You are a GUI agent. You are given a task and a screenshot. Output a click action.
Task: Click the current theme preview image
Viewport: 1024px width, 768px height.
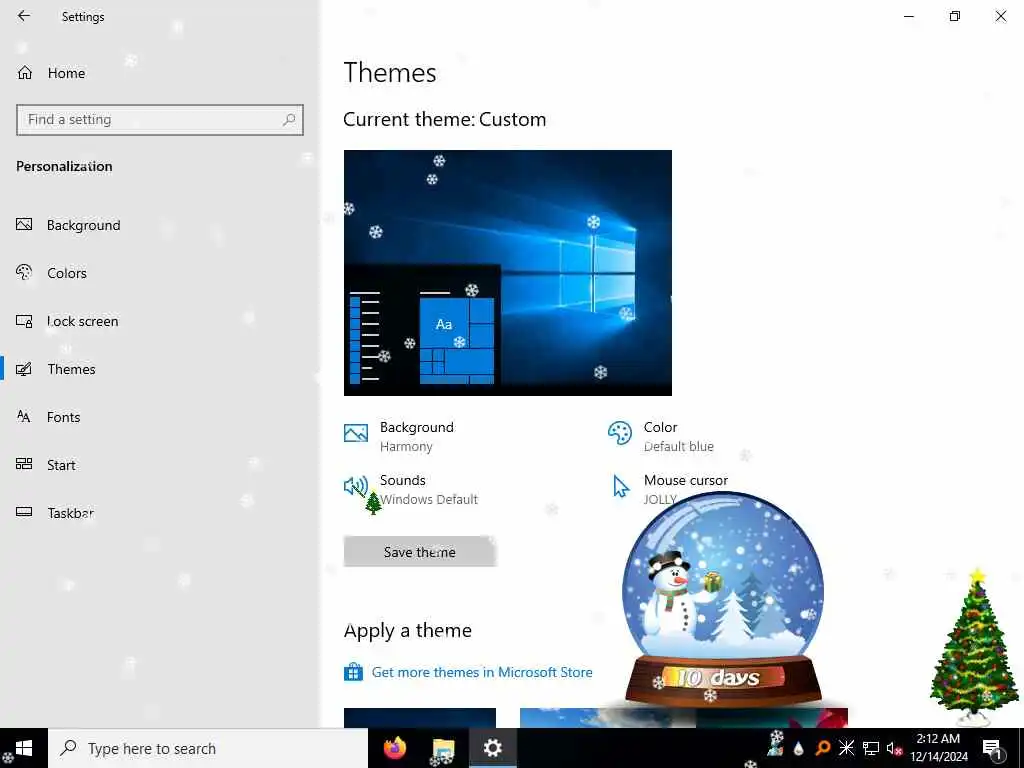(x=507, y=273)
